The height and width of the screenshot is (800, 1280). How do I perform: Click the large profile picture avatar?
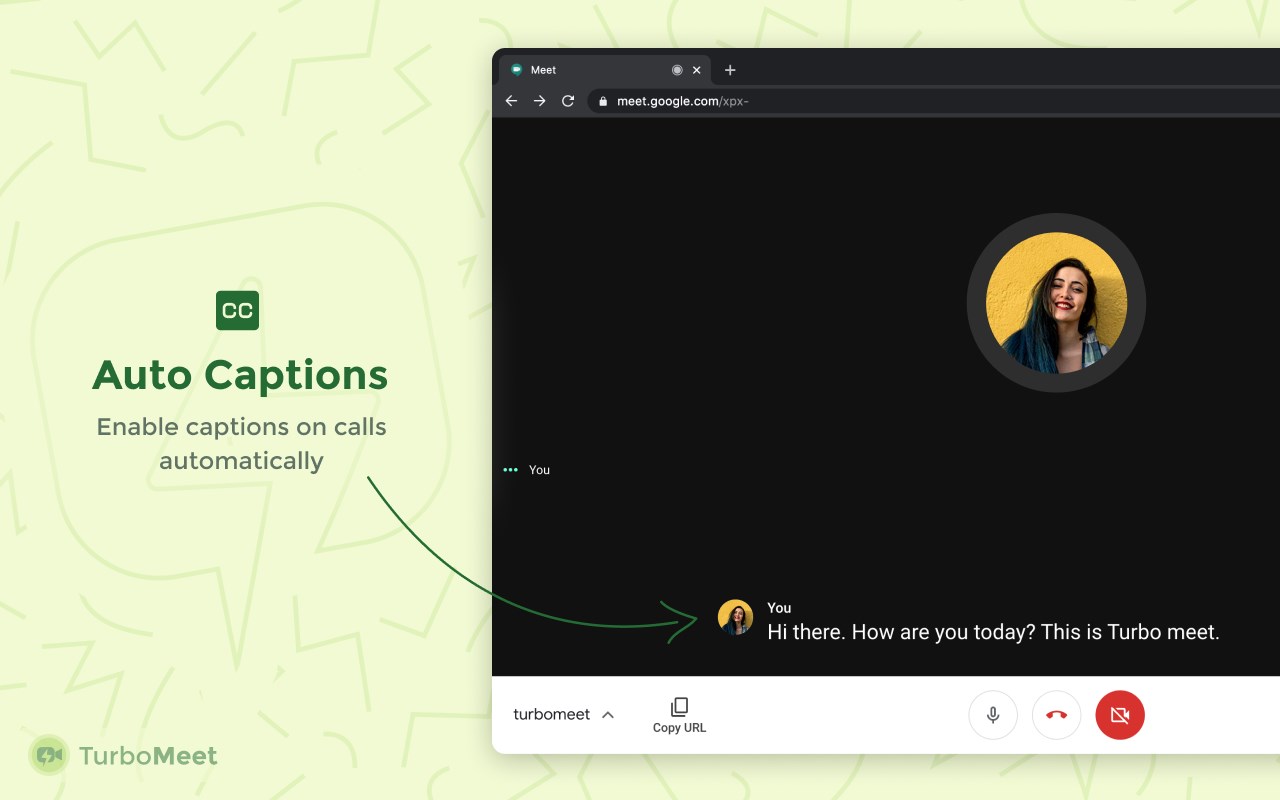click(1056, 303)
